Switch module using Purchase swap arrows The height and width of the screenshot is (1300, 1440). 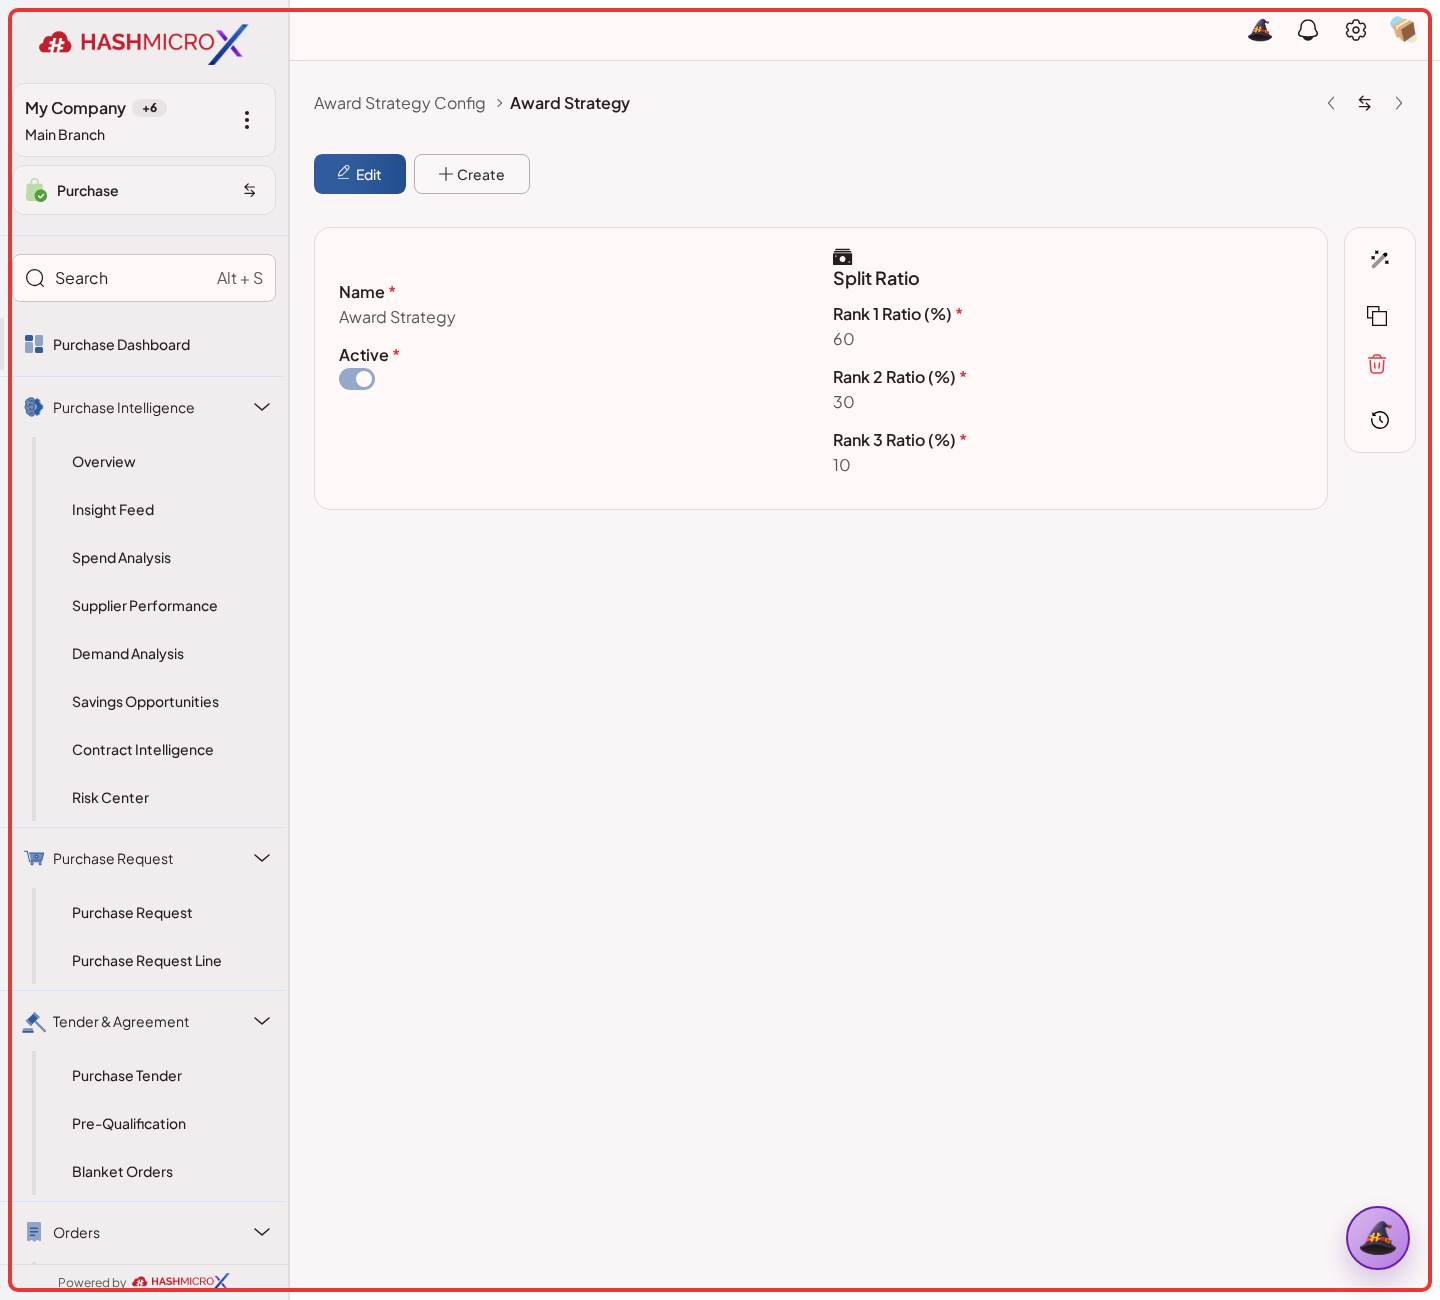point(250,190)
